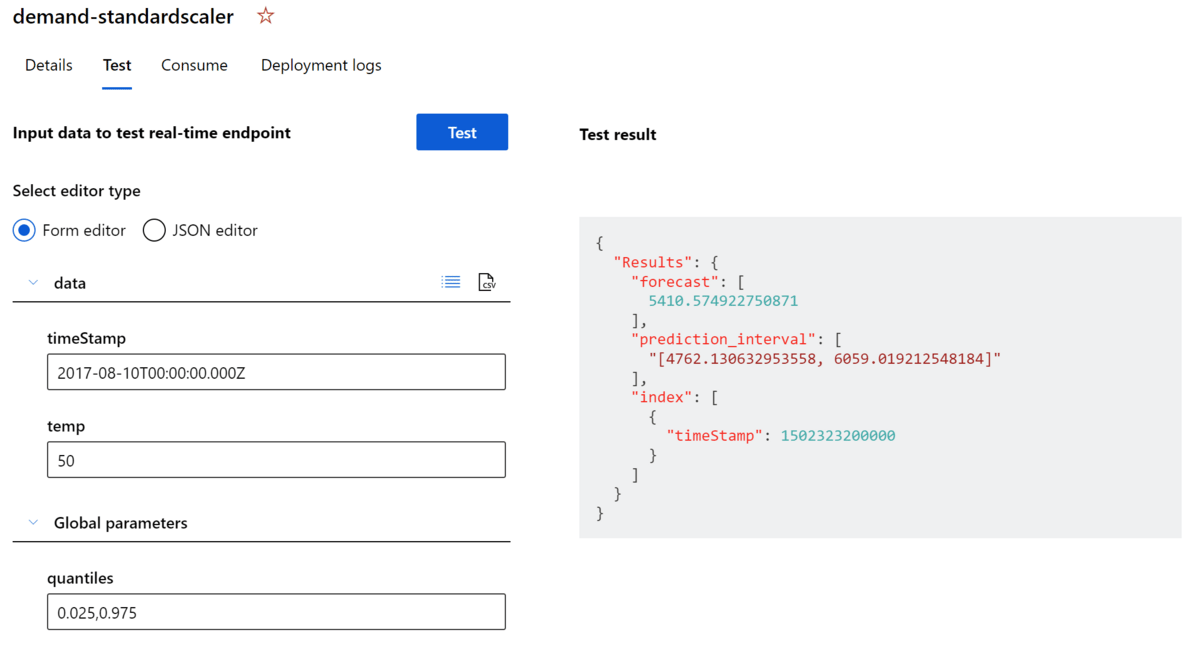
Task: Collapse the data section chevron
Action: click(x=33, y=283)
